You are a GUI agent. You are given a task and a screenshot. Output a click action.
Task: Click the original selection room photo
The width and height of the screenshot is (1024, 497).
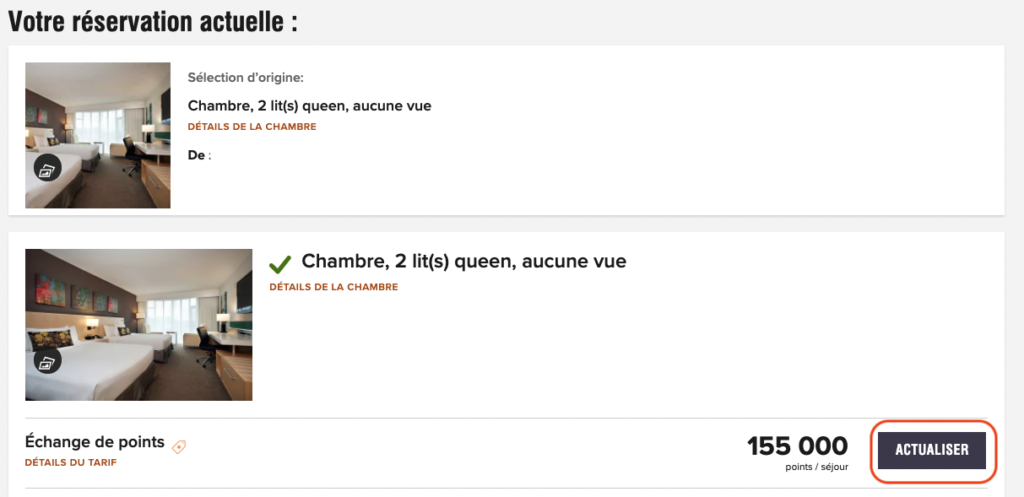tap(98, 135)
